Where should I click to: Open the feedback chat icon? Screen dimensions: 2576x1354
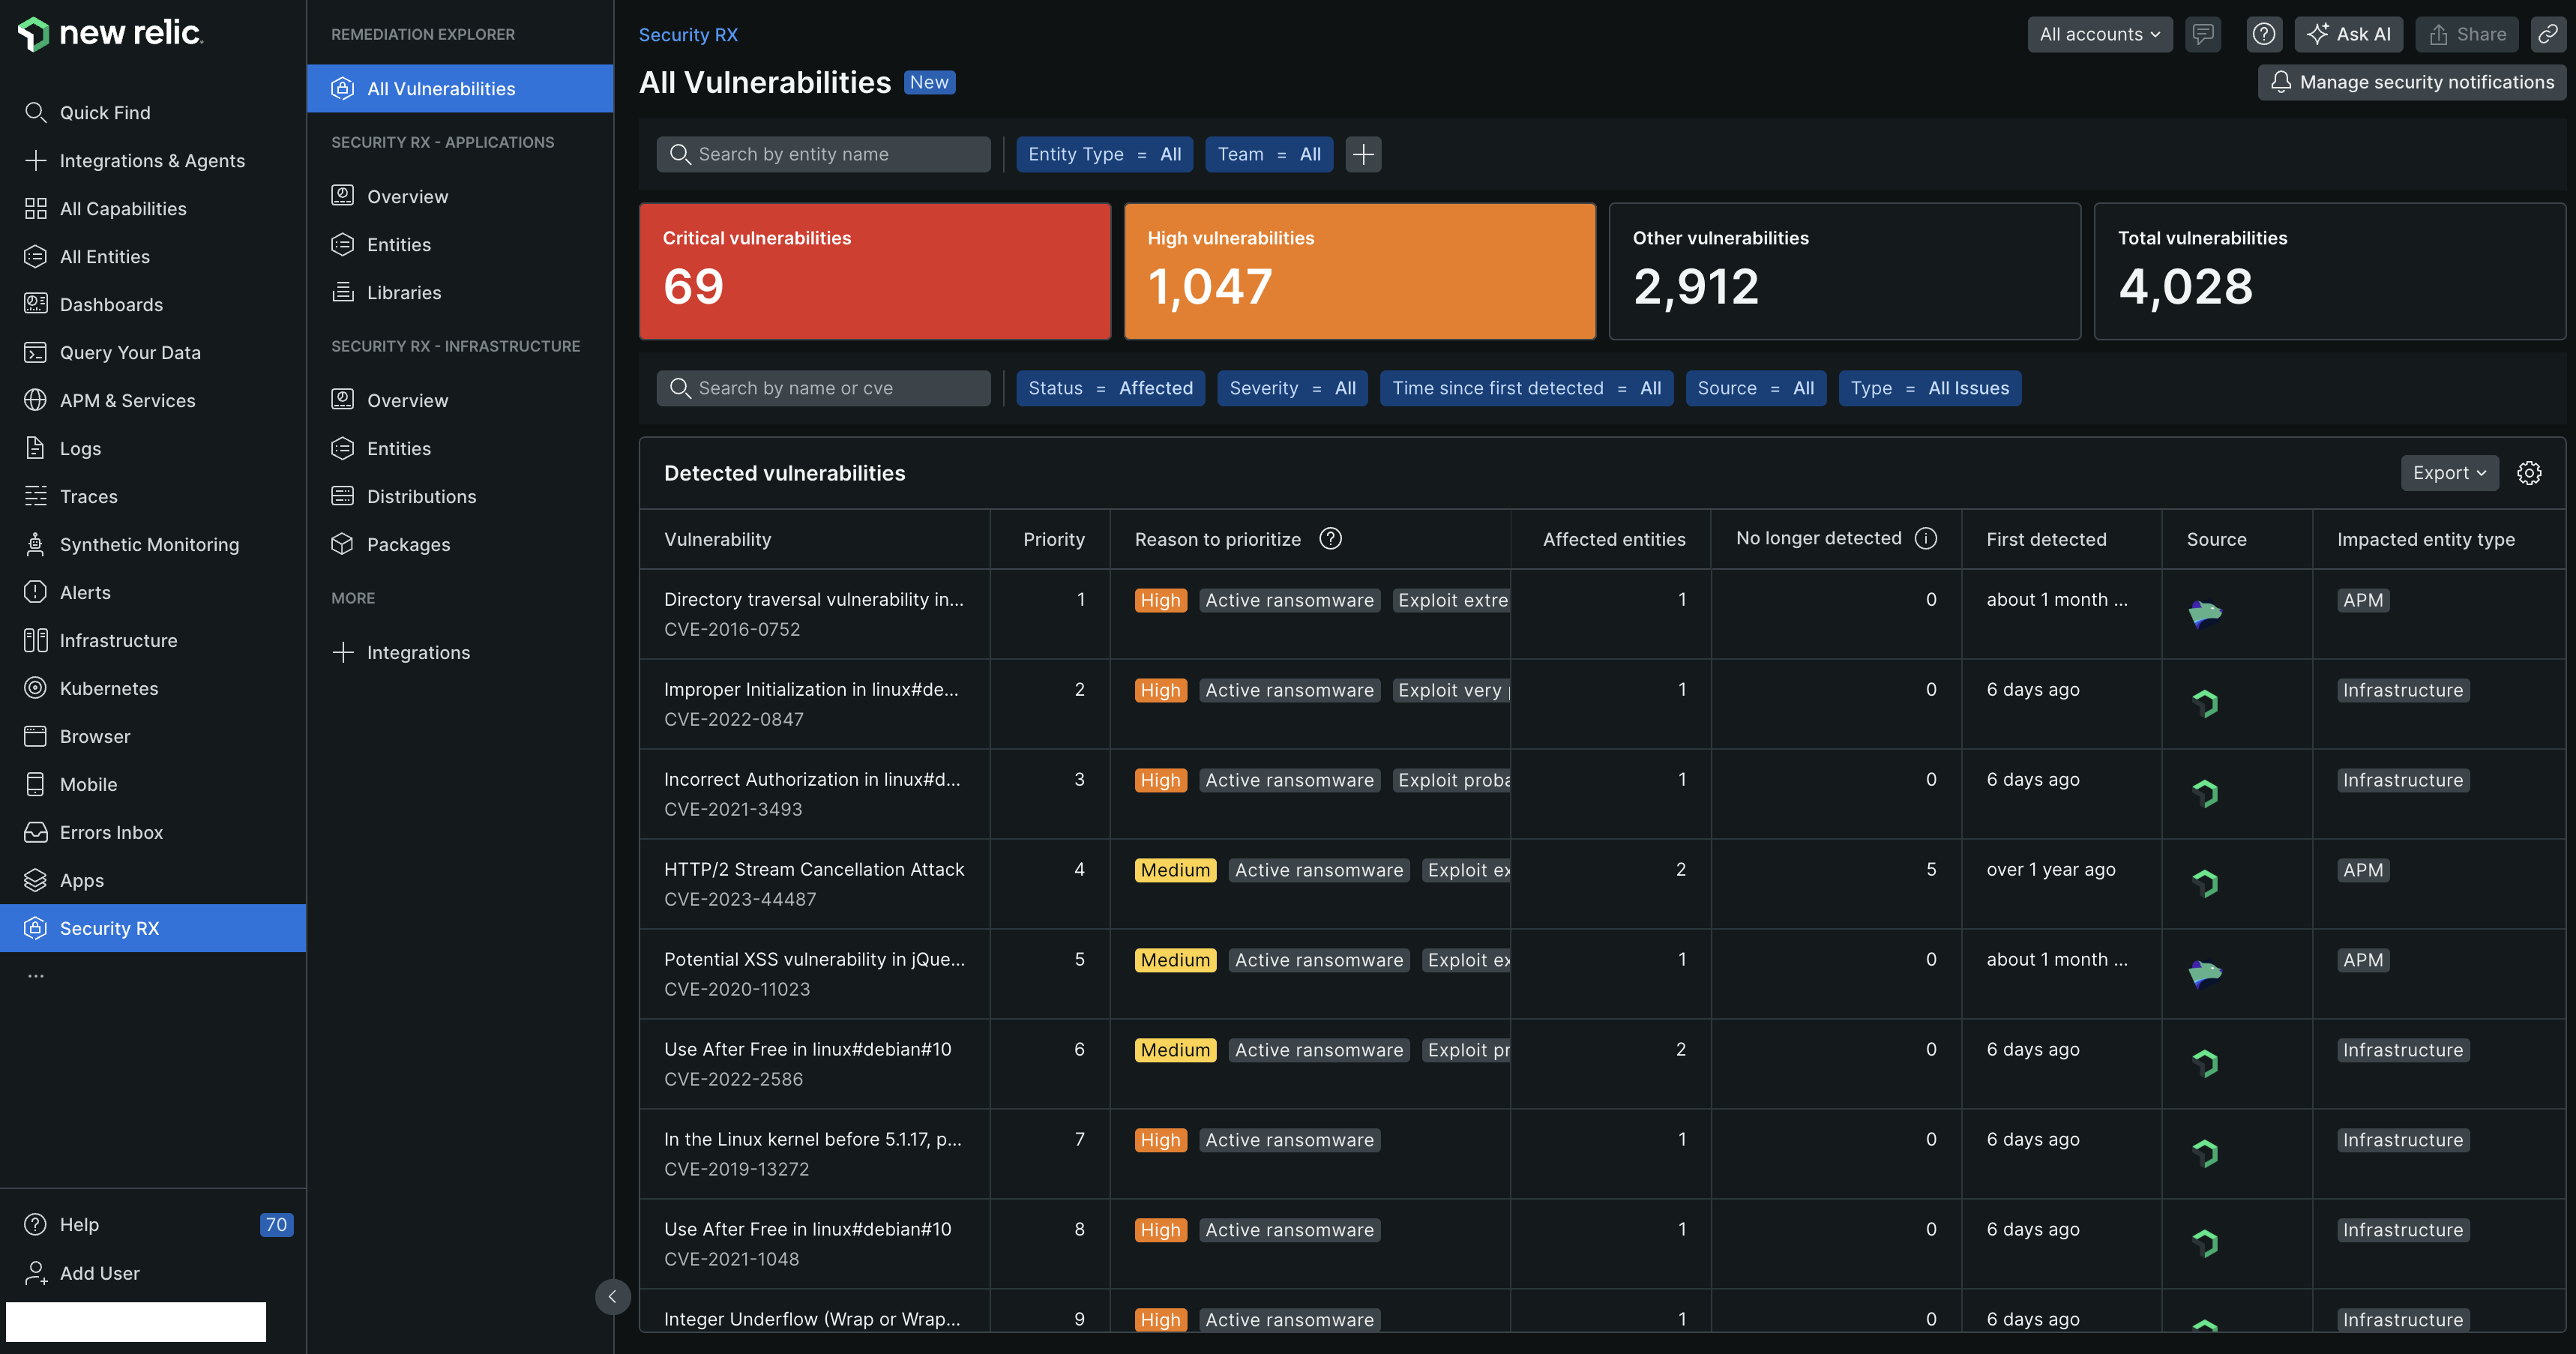(x=2203, y=34)
